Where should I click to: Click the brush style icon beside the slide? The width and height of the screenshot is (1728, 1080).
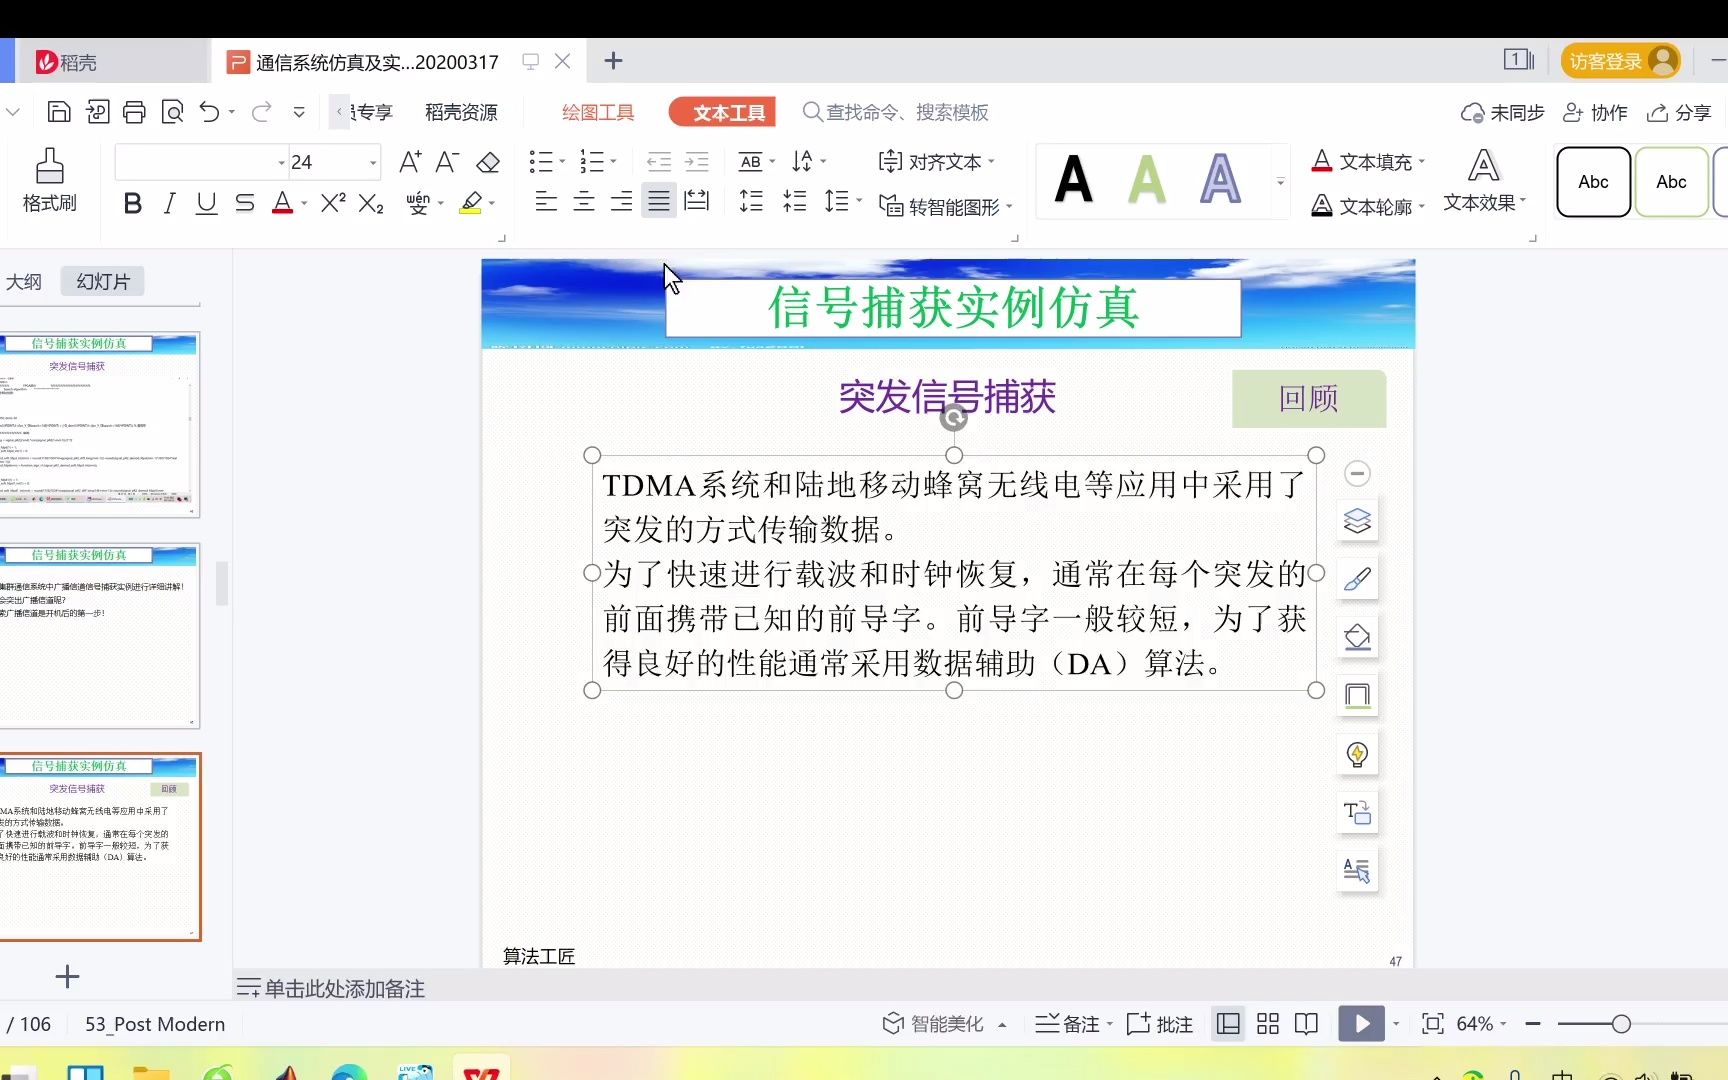pyautogui.click(x=1357, y=579)
